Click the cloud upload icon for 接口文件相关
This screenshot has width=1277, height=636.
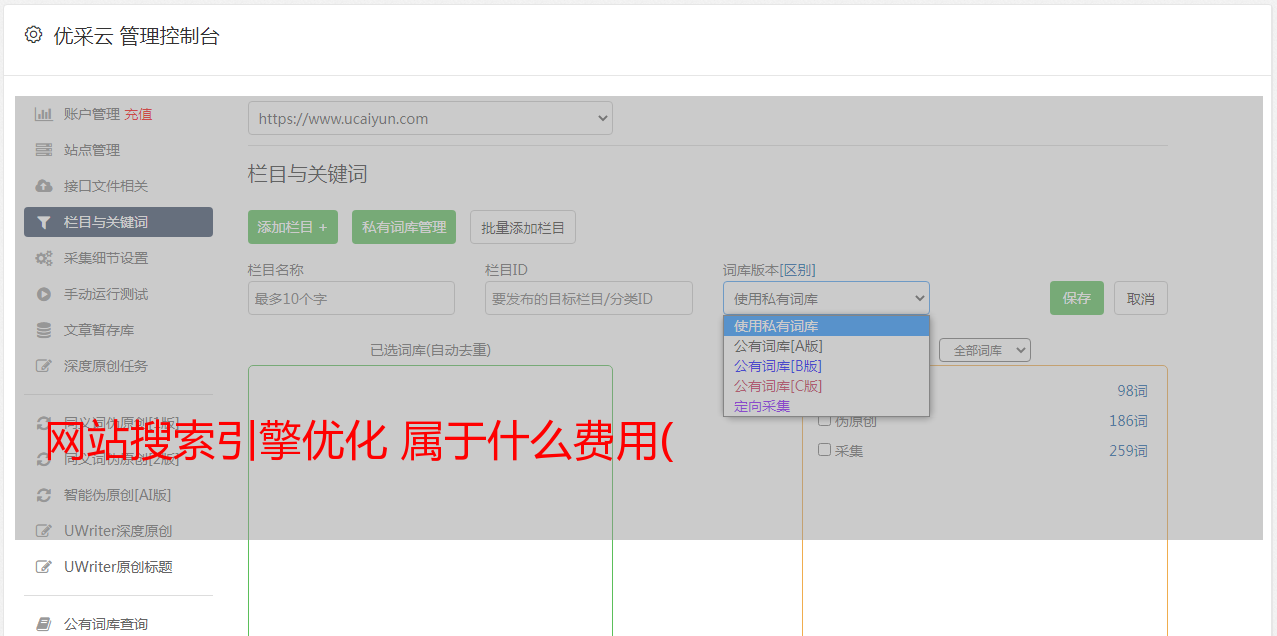tap(43, 186)
